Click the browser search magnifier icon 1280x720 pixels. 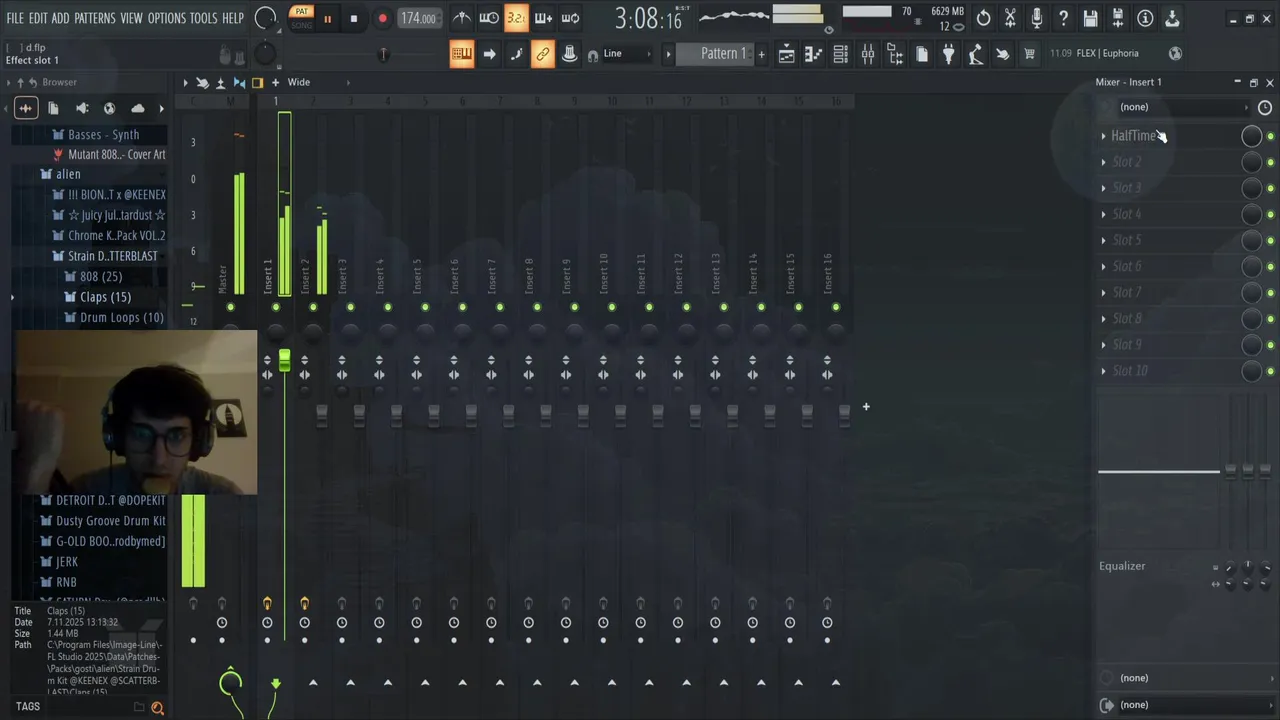point(157,708)
